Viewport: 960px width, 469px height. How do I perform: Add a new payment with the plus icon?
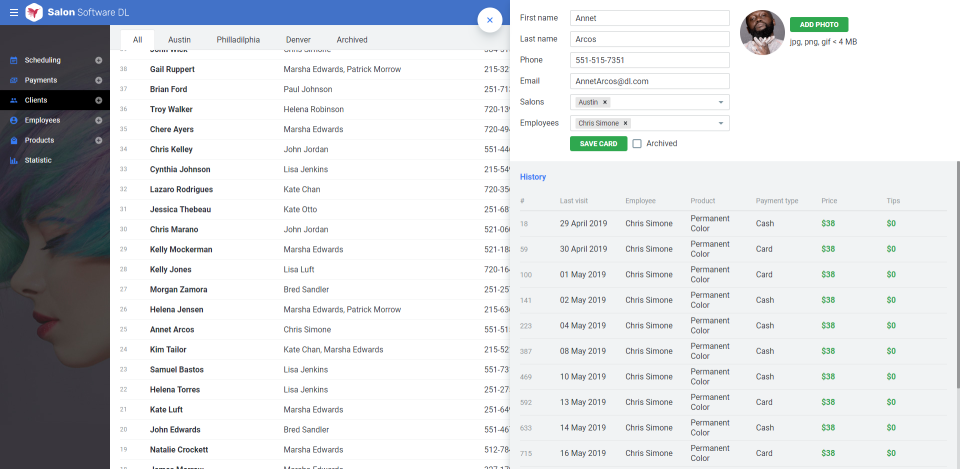(x=98, y=80)
